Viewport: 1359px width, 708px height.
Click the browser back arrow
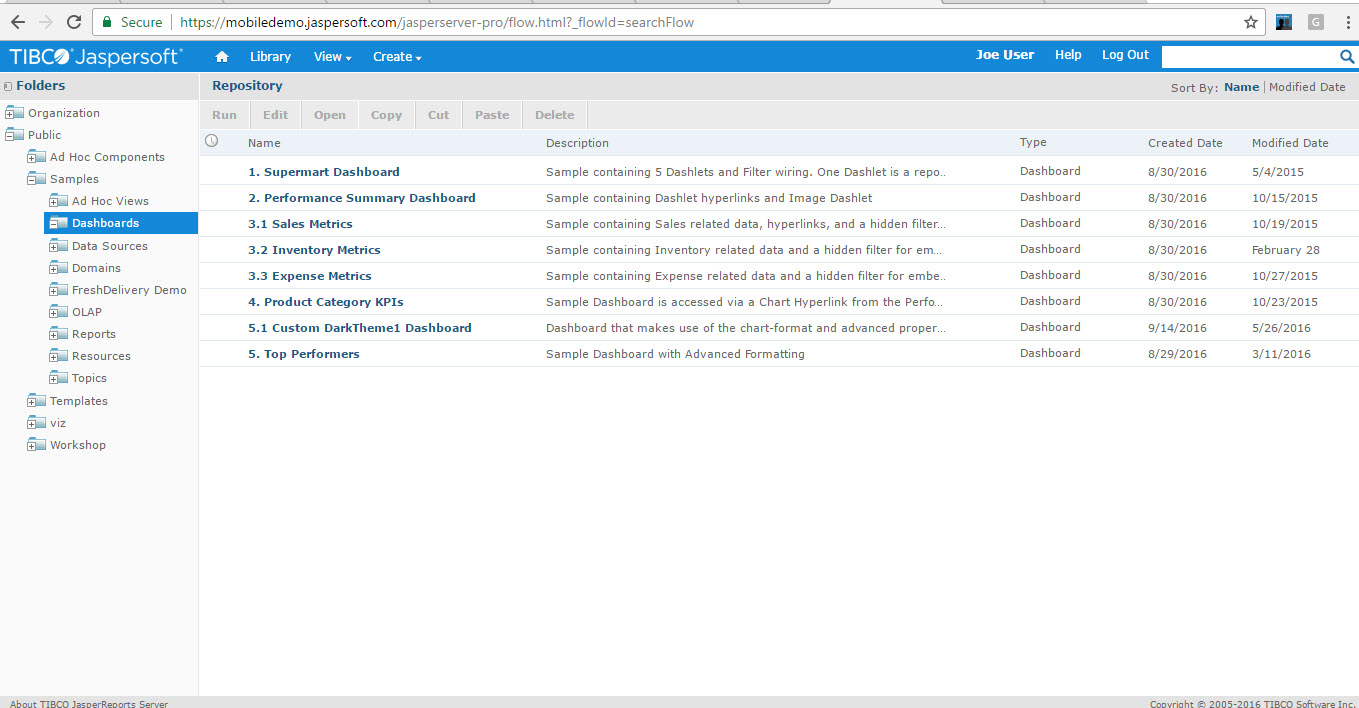click(18, 22)
